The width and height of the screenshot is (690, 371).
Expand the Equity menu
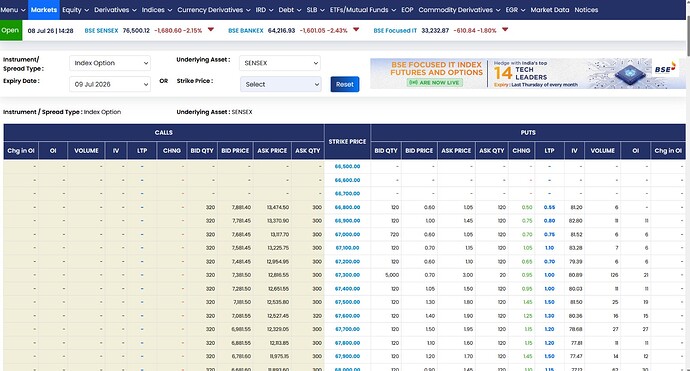click(x=75, y=10)
